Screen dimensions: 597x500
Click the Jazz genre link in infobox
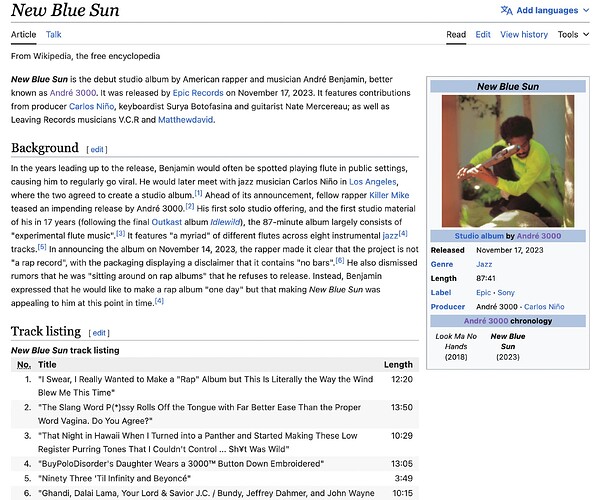click(484, 264)
